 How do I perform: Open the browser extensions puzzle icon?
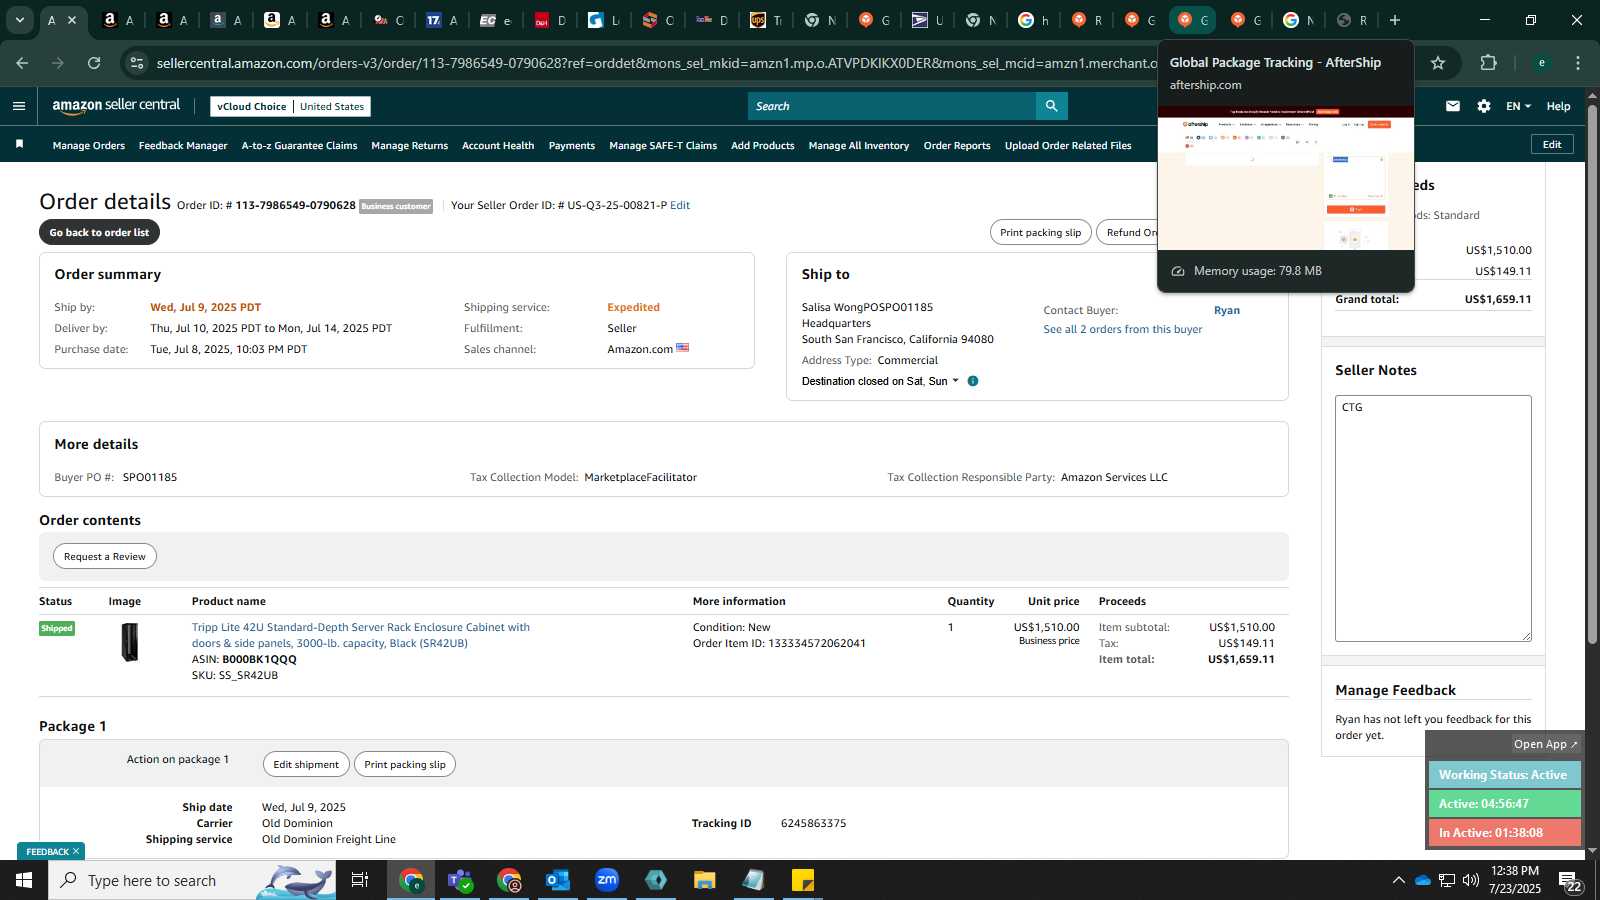click(1488, 63)
